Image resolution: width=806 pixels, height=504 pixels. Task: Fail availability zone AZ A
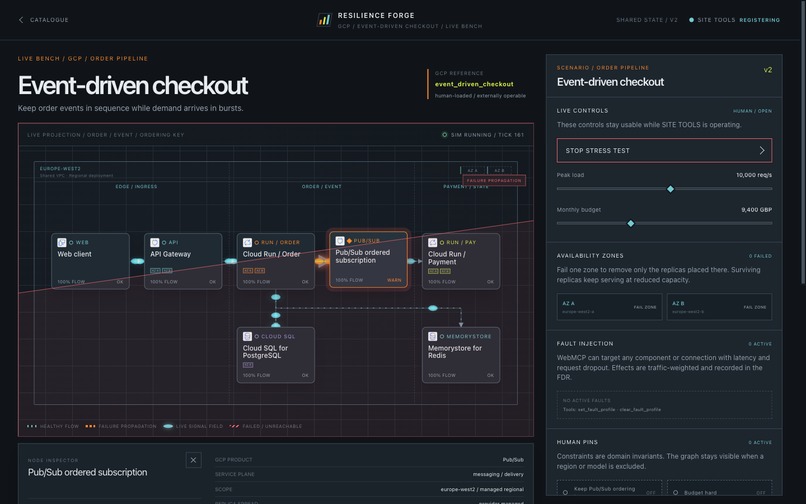click(609, 307)
